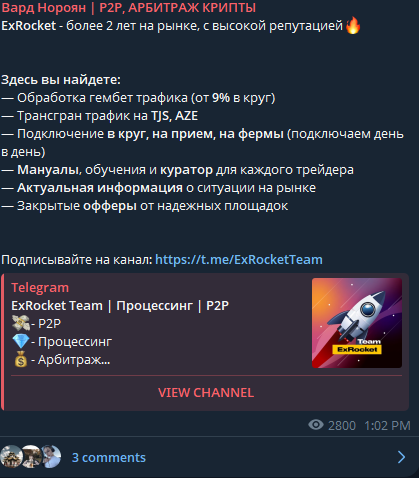Open the t.me/ExRocketTeam link
The width and height of the screenshot is (419, 478).
click(239, 260)
